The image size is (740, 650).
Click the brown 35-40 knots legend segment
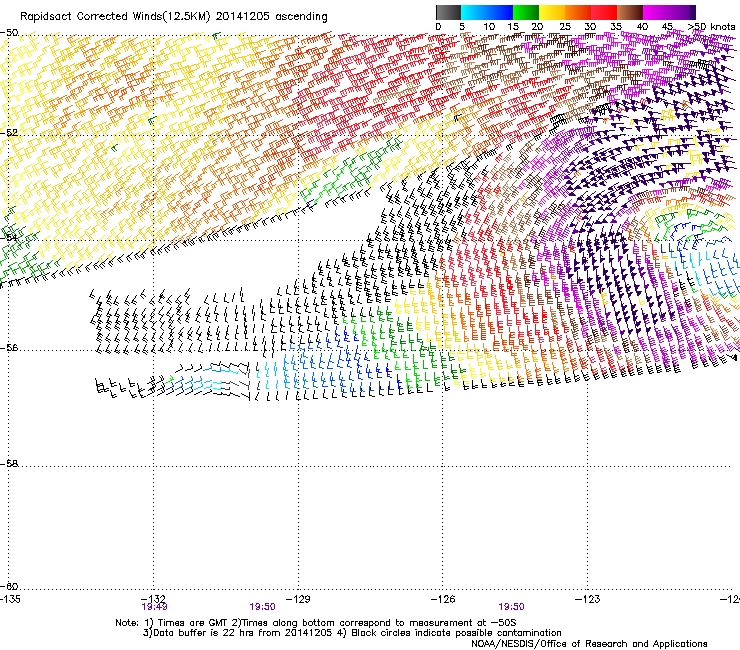point(630,12)
